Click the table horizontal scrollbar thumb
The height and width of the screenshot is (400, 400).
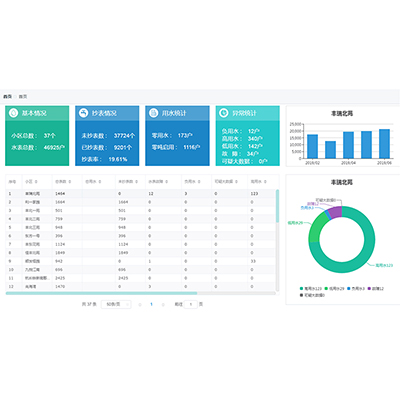tap(101, 293)
